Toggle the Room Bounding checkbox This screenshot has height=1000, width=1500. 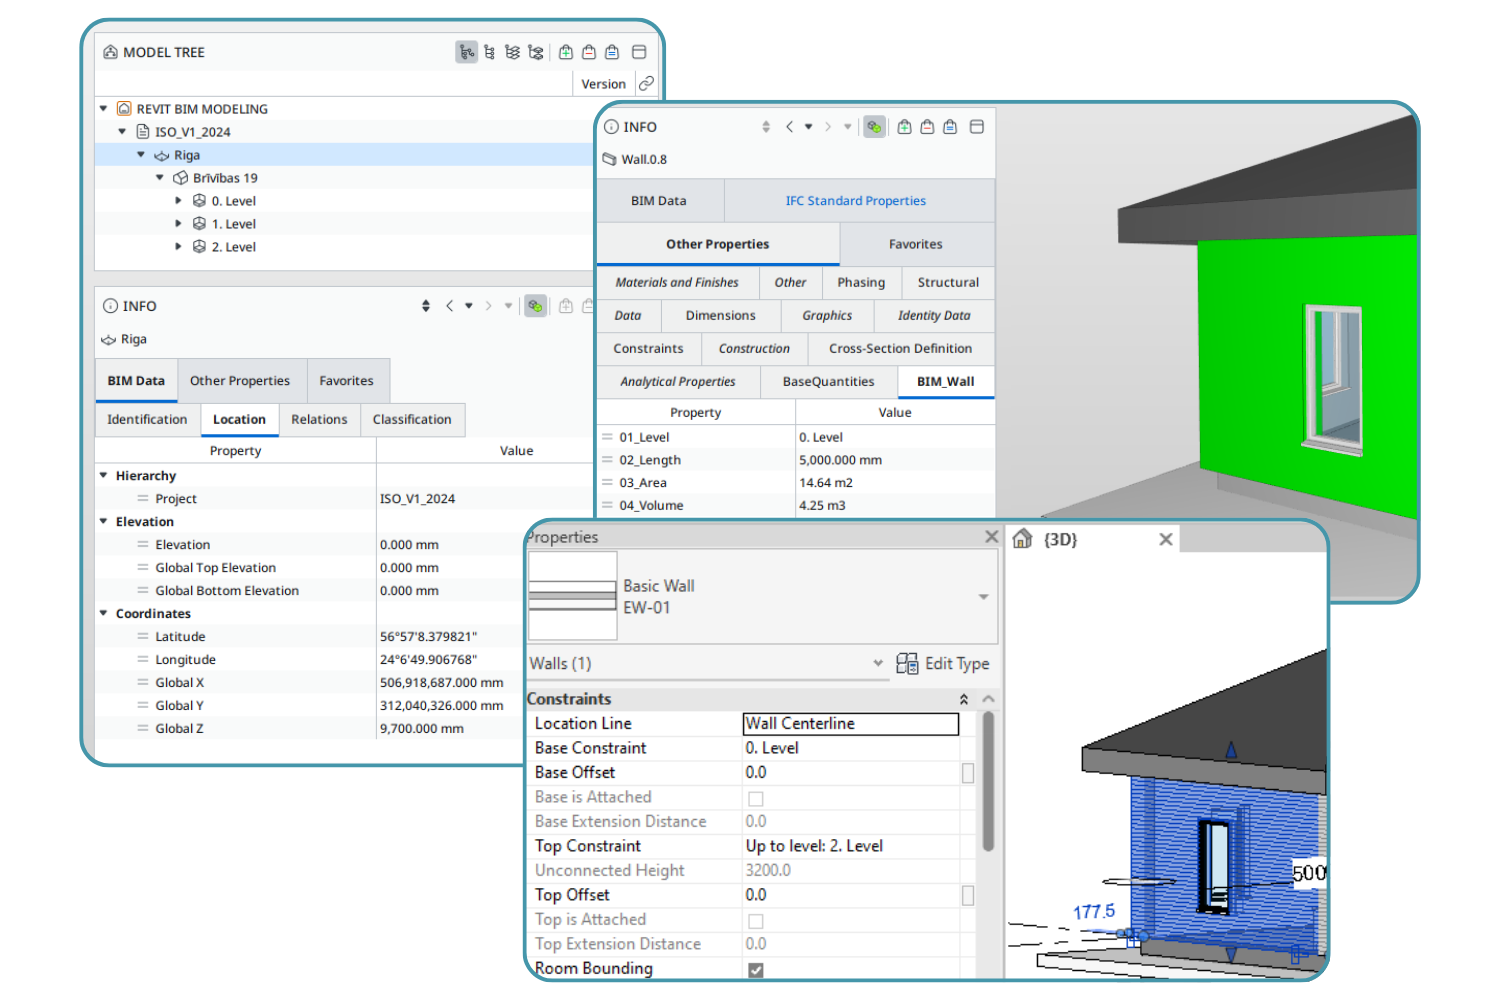pos(756,970)
